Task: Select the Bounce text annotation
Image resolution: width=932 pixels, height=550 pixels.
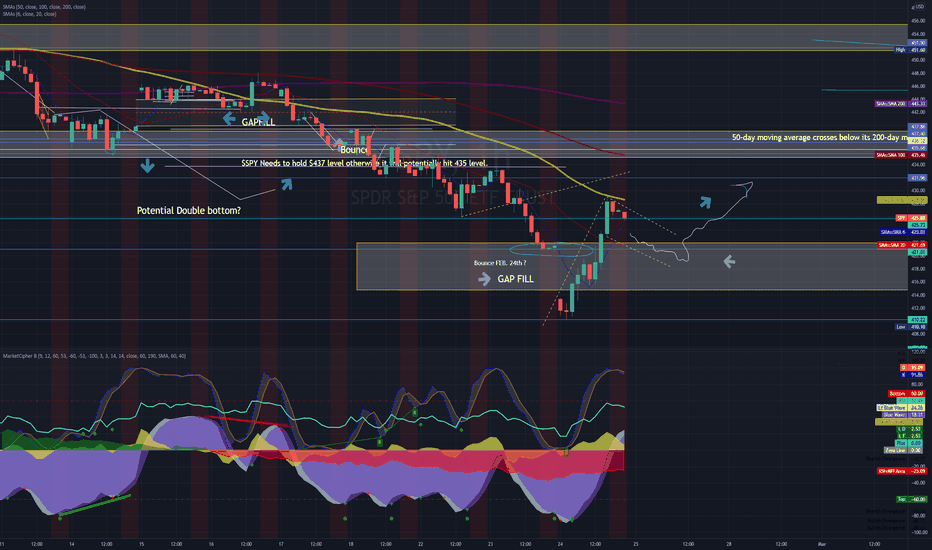Action: 354,150
